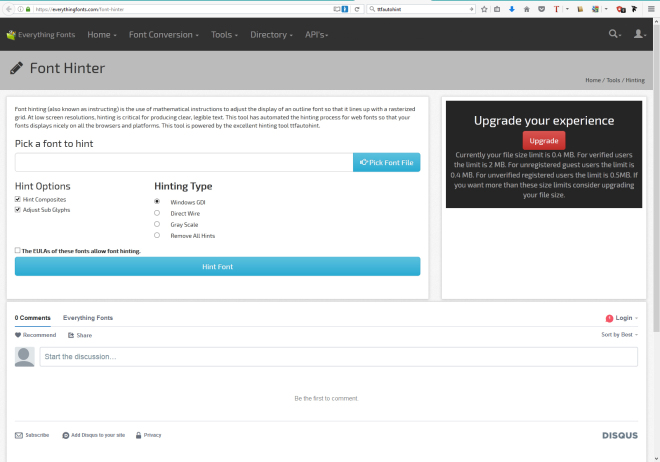Open dropdown arrow next to red T extension

tap(567, 9)
